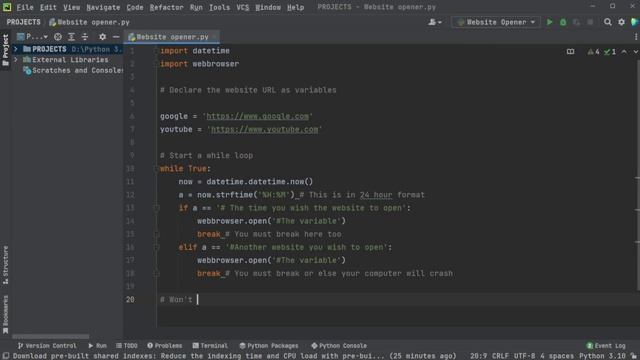Open the Edit menu

coord(48,7)
